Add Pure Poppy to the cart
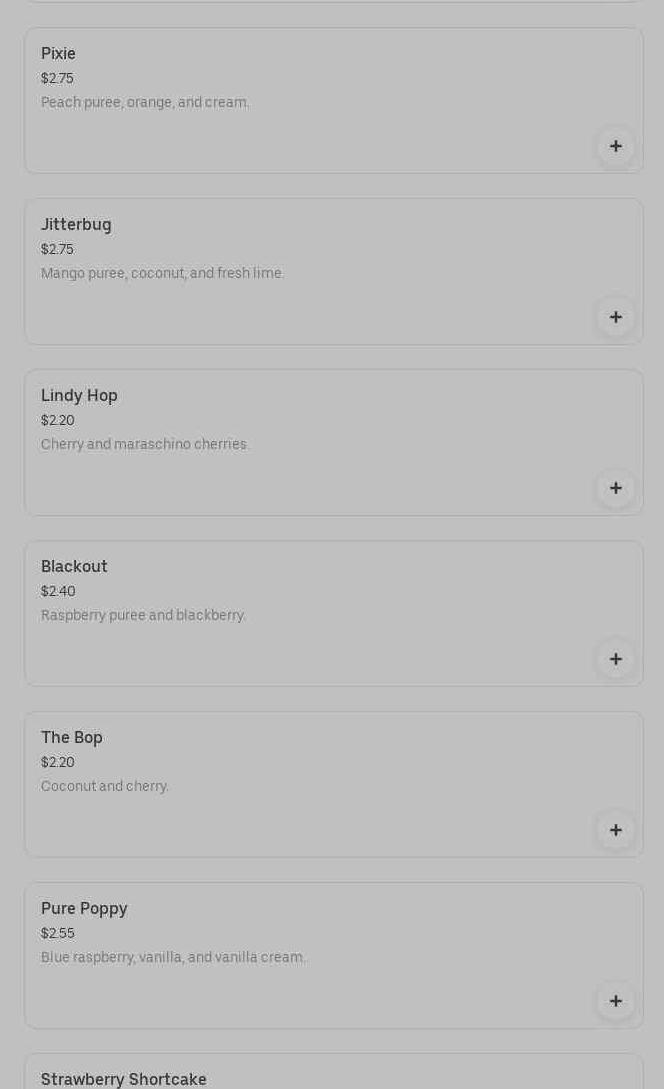 pos(615,1001)
